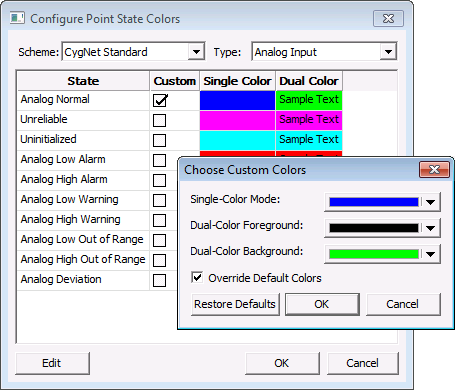The width and height of the screenshot is (455, 390).
Task: Check Custom for Analog Low Alarm
Action: coord(159,160)
